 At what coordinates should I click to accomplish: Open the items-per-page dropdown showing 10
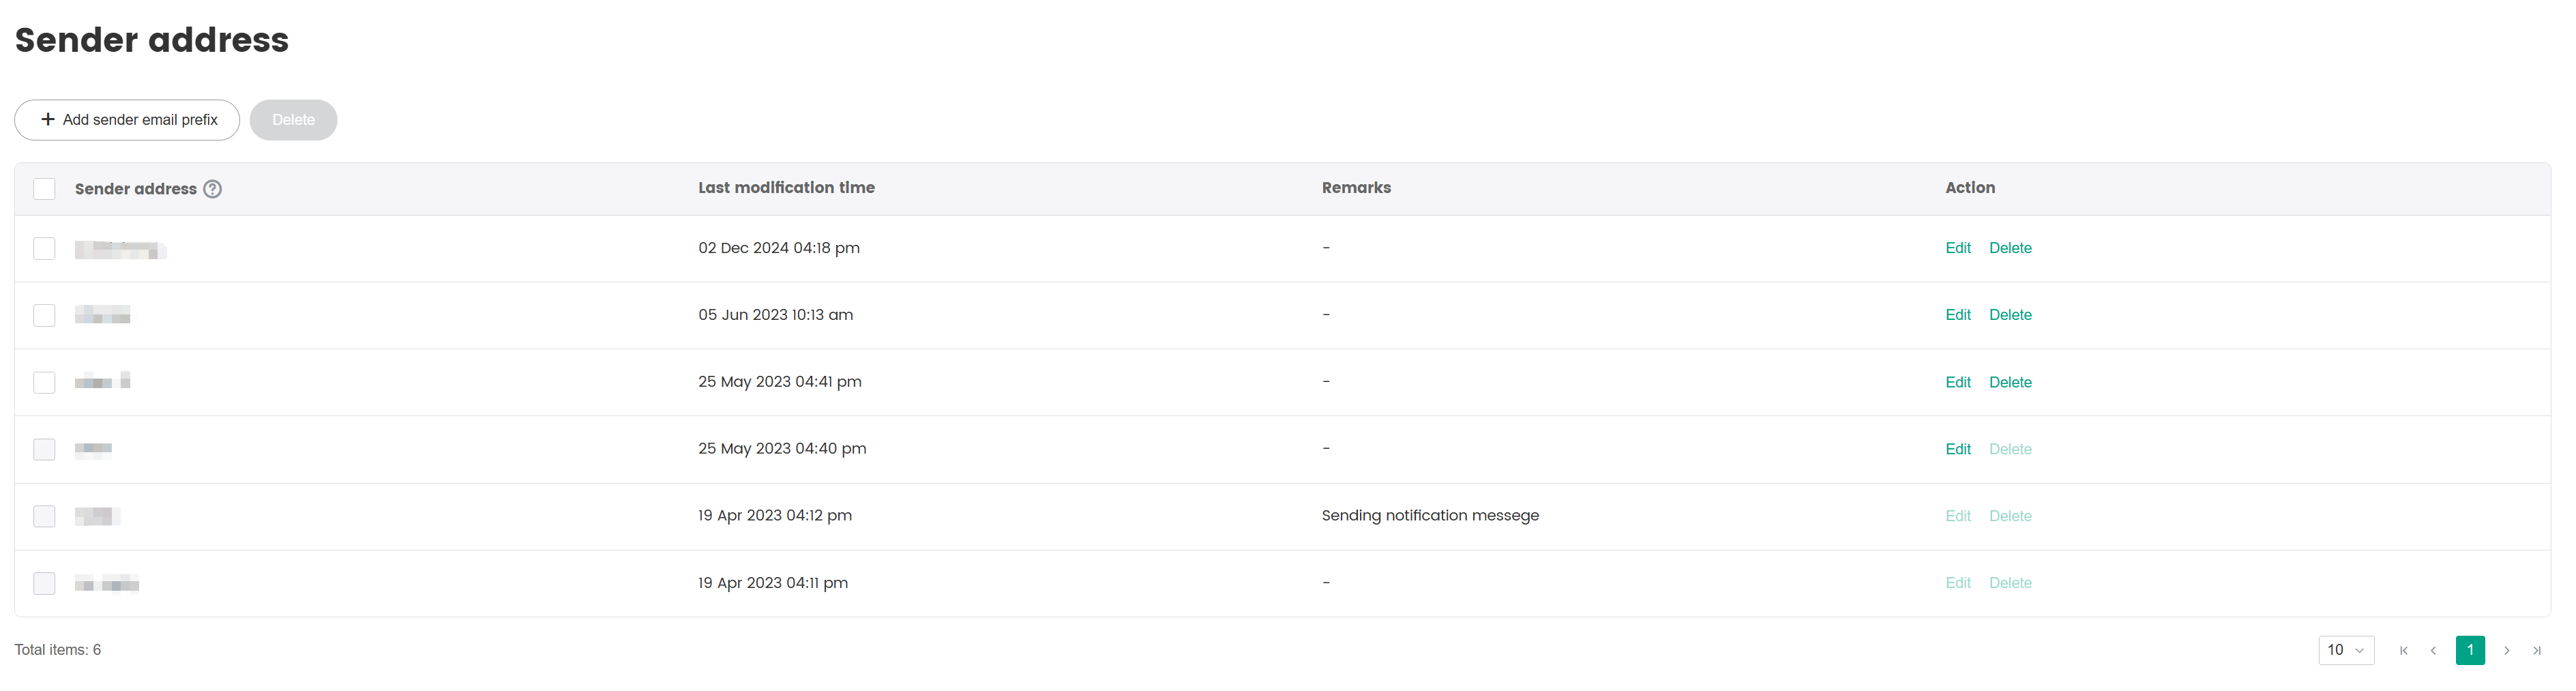(x=2345, y=650)
